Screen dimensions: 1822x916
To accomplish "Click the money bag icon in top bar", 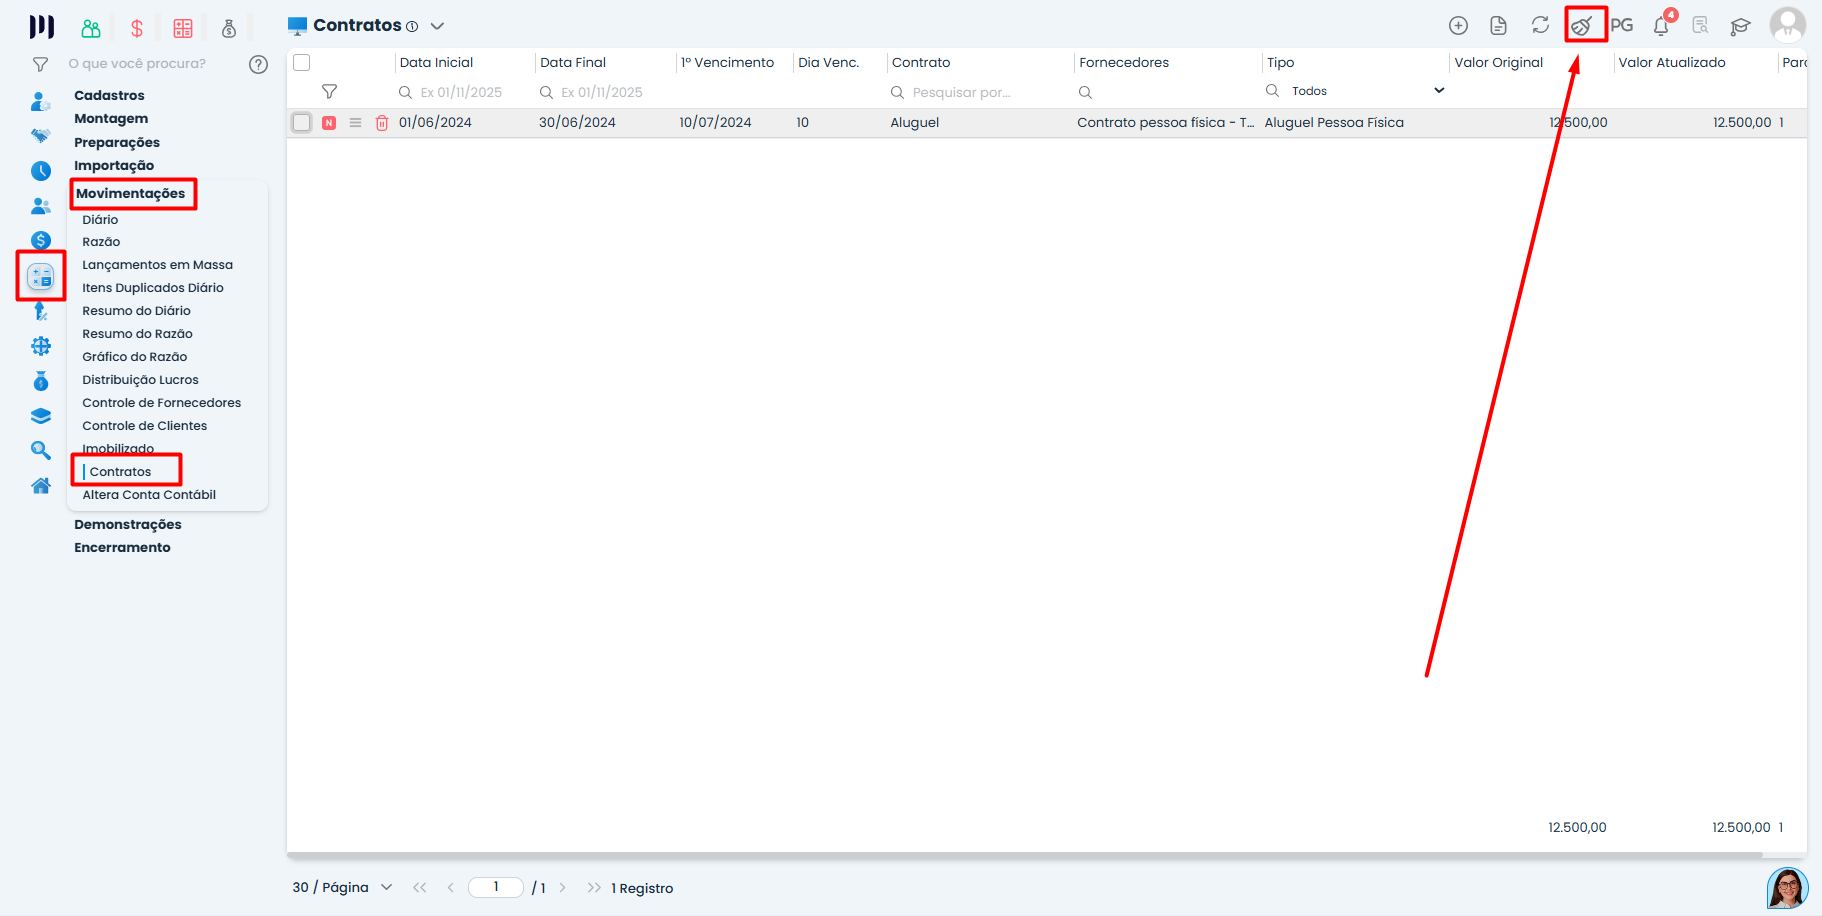I will click(229, 28).
